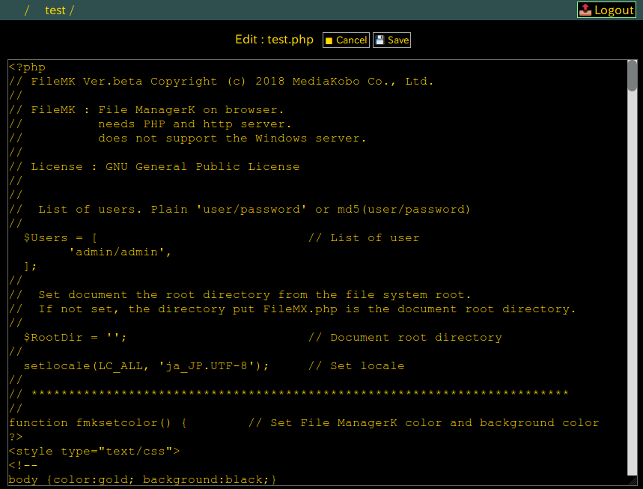Click the '];' array closing line

(30, 267)
